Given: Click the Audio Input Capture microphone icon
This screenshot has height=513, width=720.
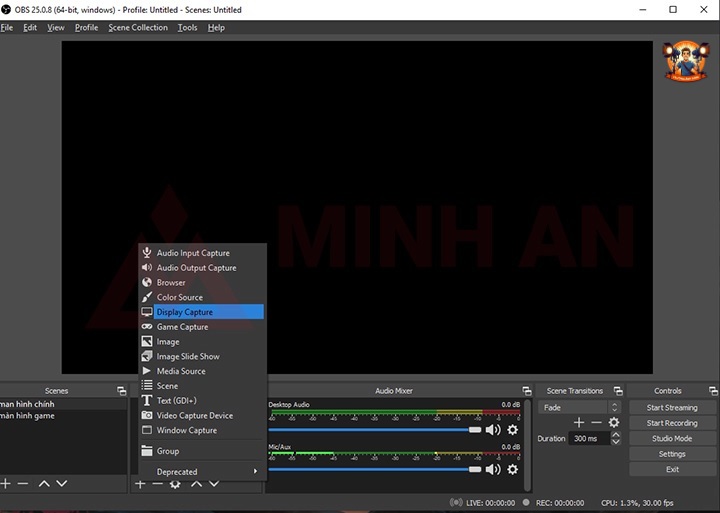Looking at the screenshot, I should tap(147, 253).
